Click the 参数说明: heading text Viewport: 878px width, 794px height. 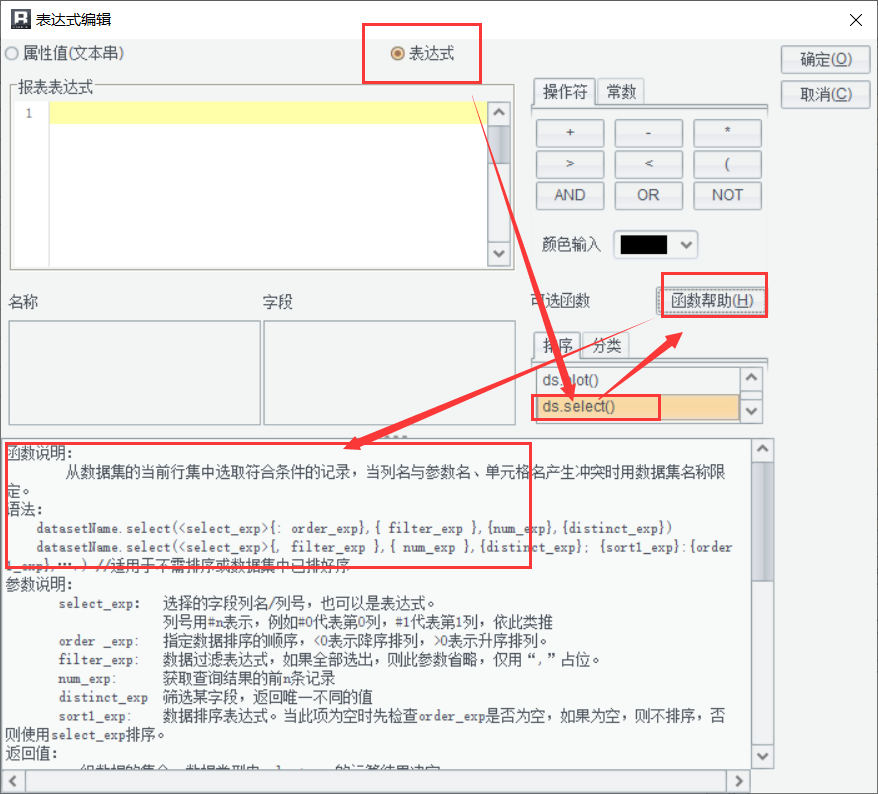pos(39,585)
